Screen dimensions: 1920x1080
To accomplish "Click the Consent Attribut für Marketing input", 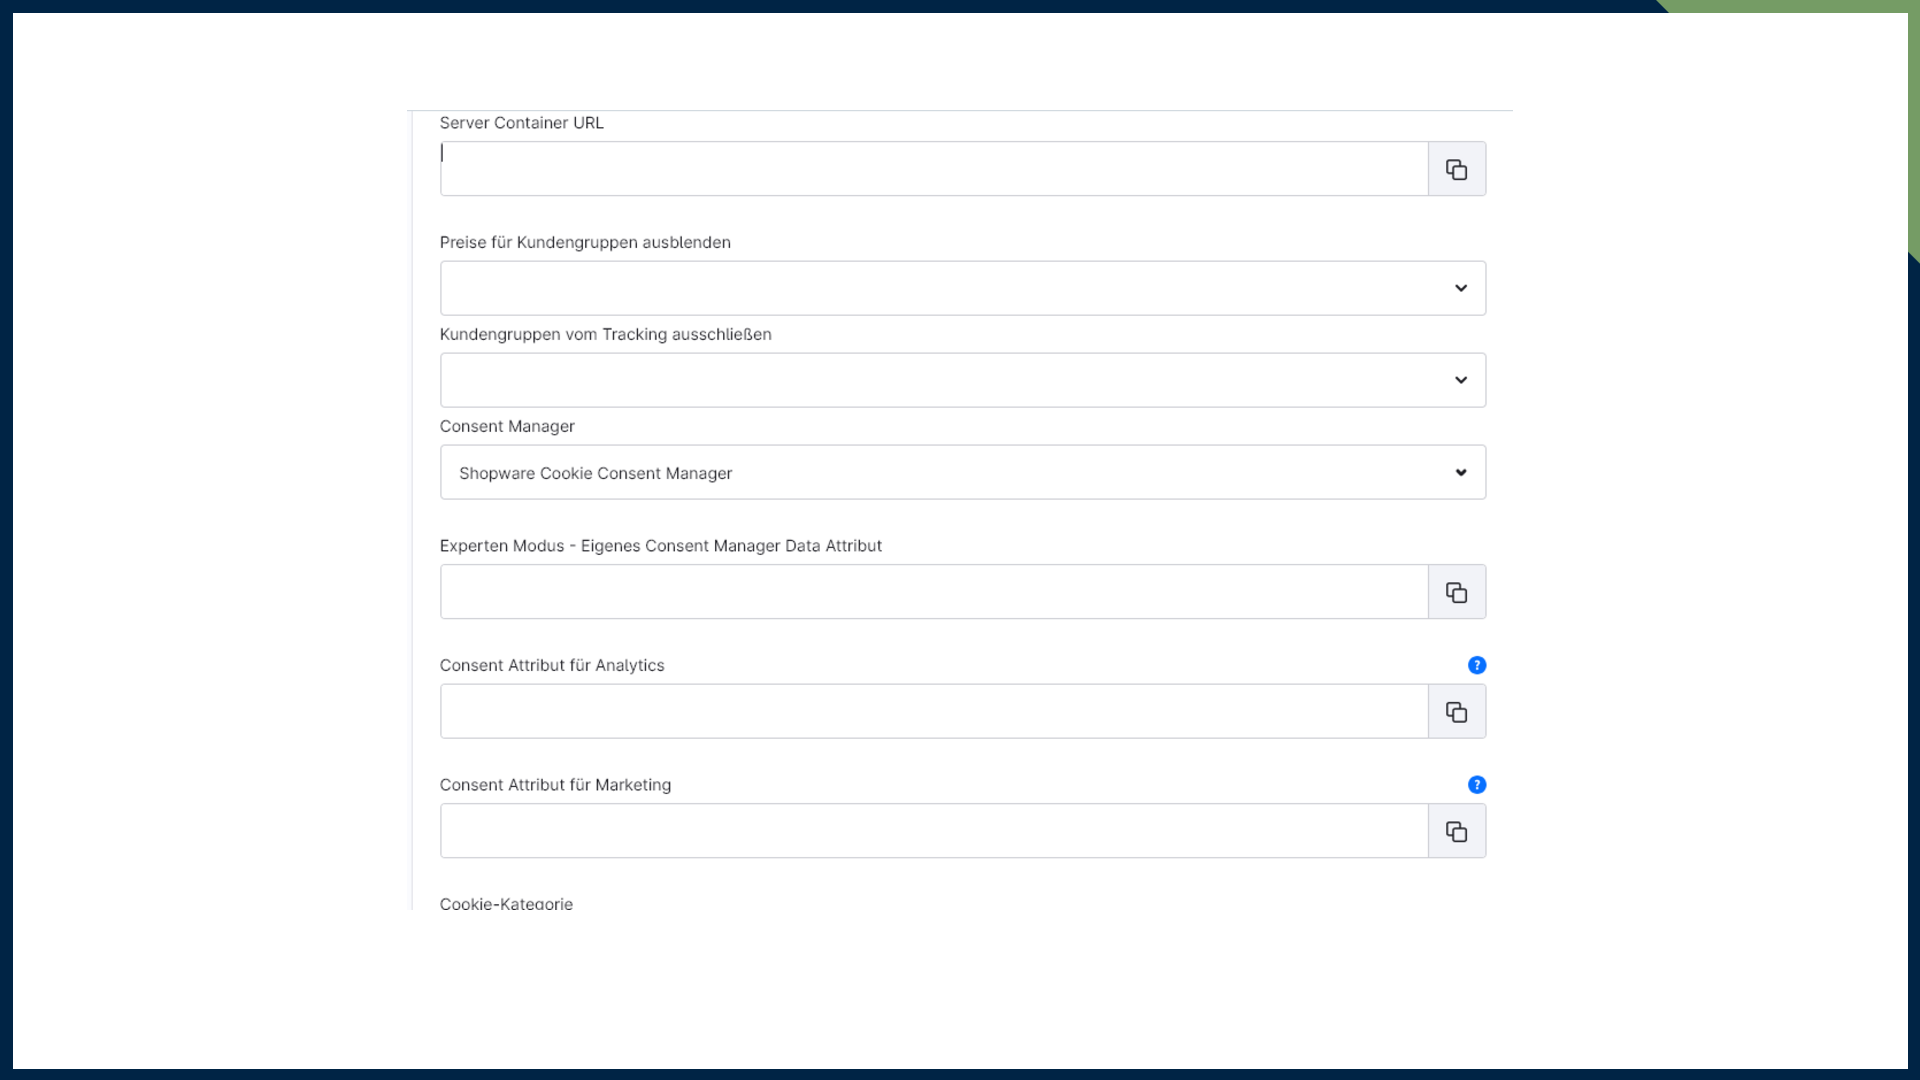I will [x=933, y=831].
